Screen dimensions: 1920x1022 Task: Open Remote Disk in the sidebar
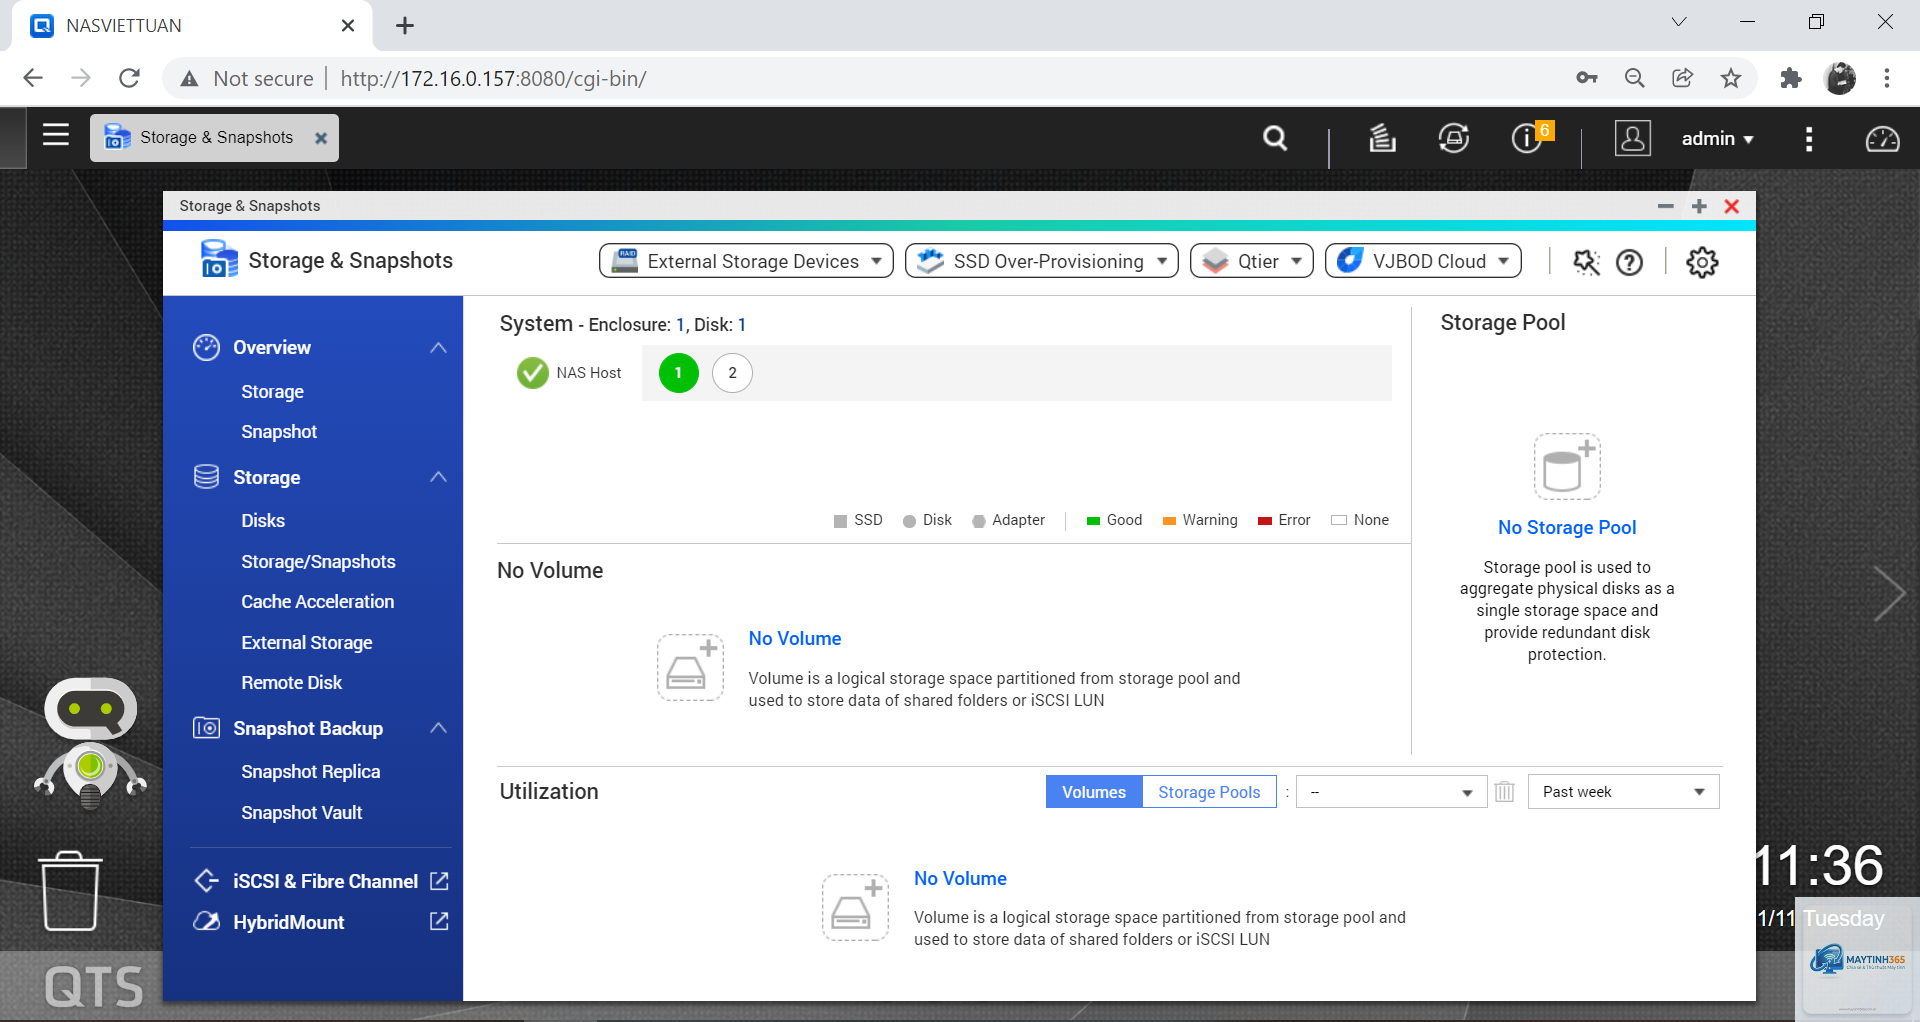point(291,683)
